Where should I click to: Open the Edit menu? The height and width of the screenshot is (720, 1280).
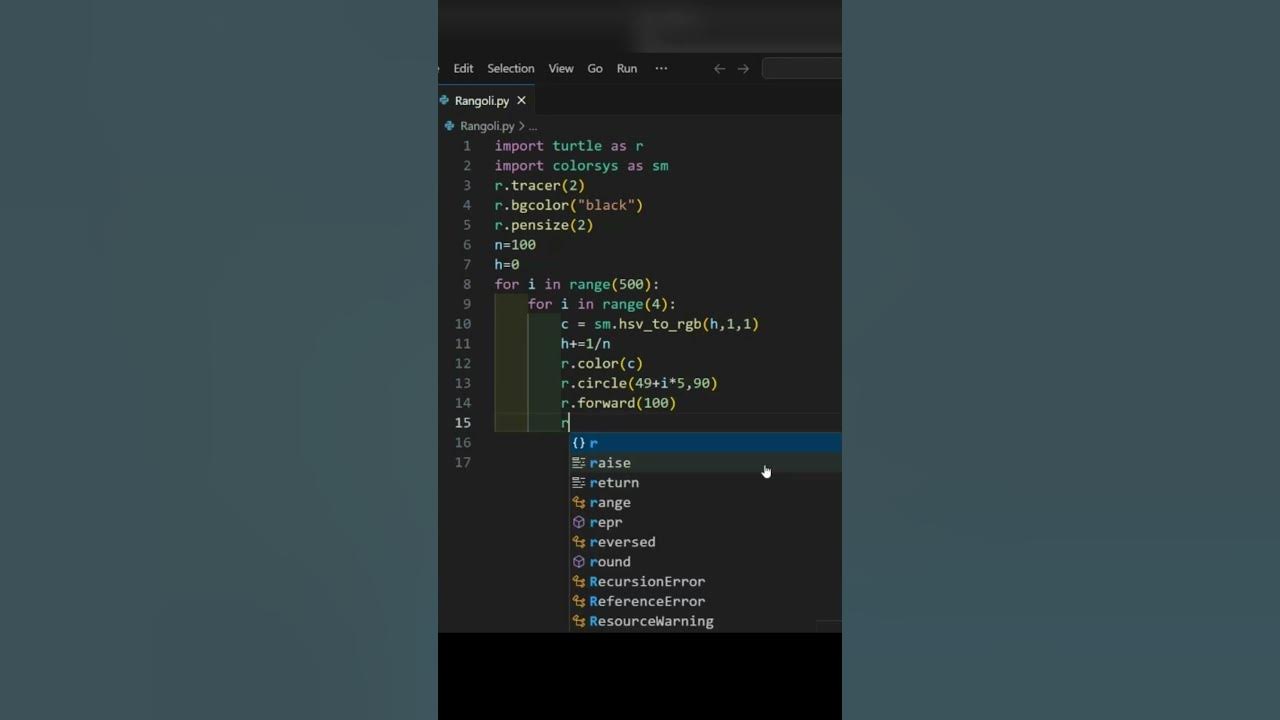pyautogui.click(x=463, y=68)
